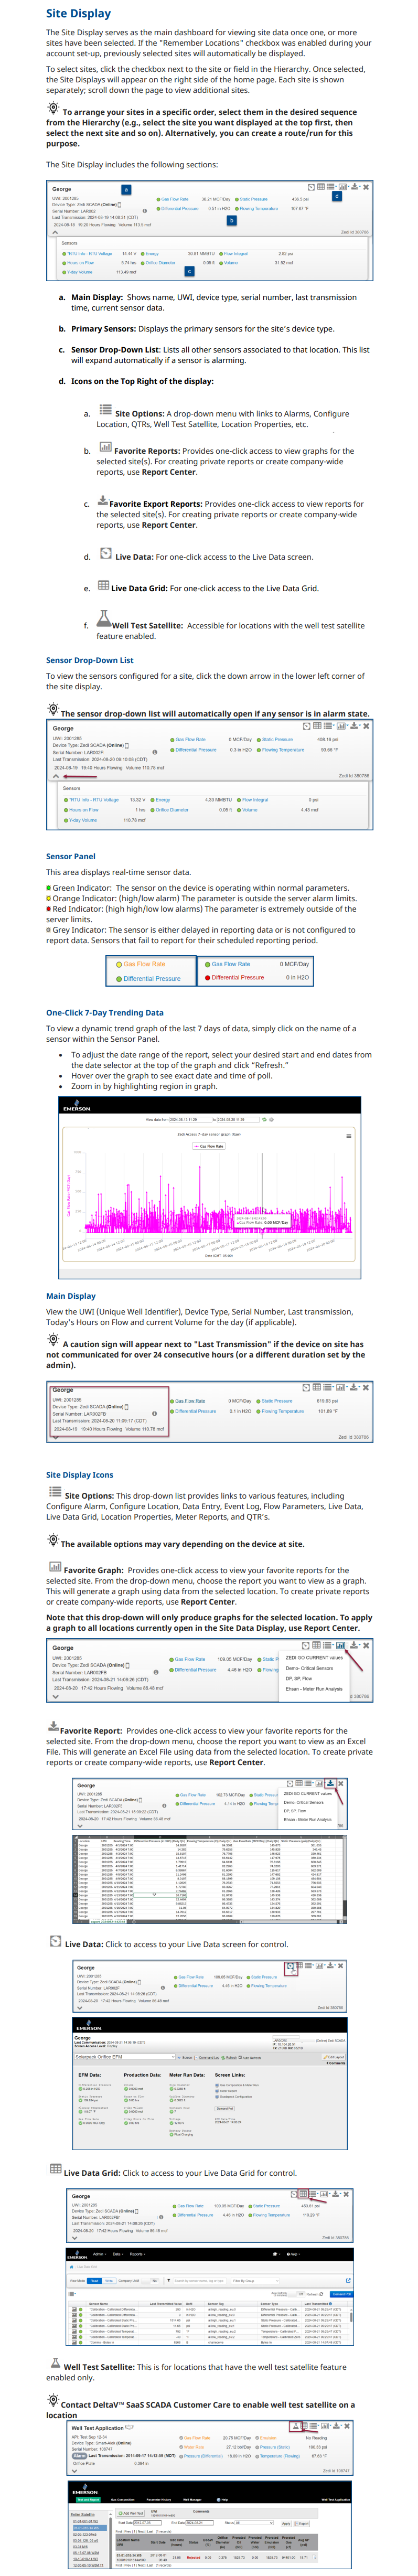This screenshot has height=2576, width=418.
Task: Click green refresh icon beside trend graph dates
Action: (265, 1120)
